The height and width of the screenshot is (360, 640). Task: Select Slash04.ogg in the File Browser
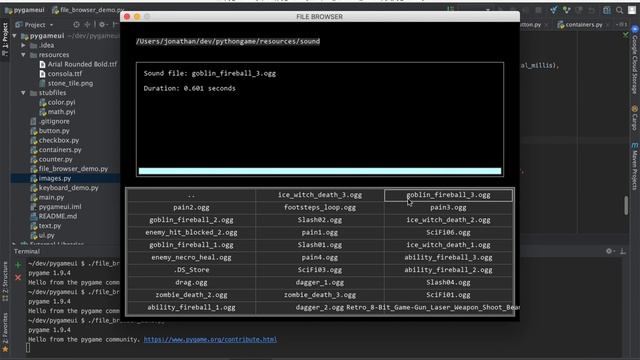tap(448, 282)
